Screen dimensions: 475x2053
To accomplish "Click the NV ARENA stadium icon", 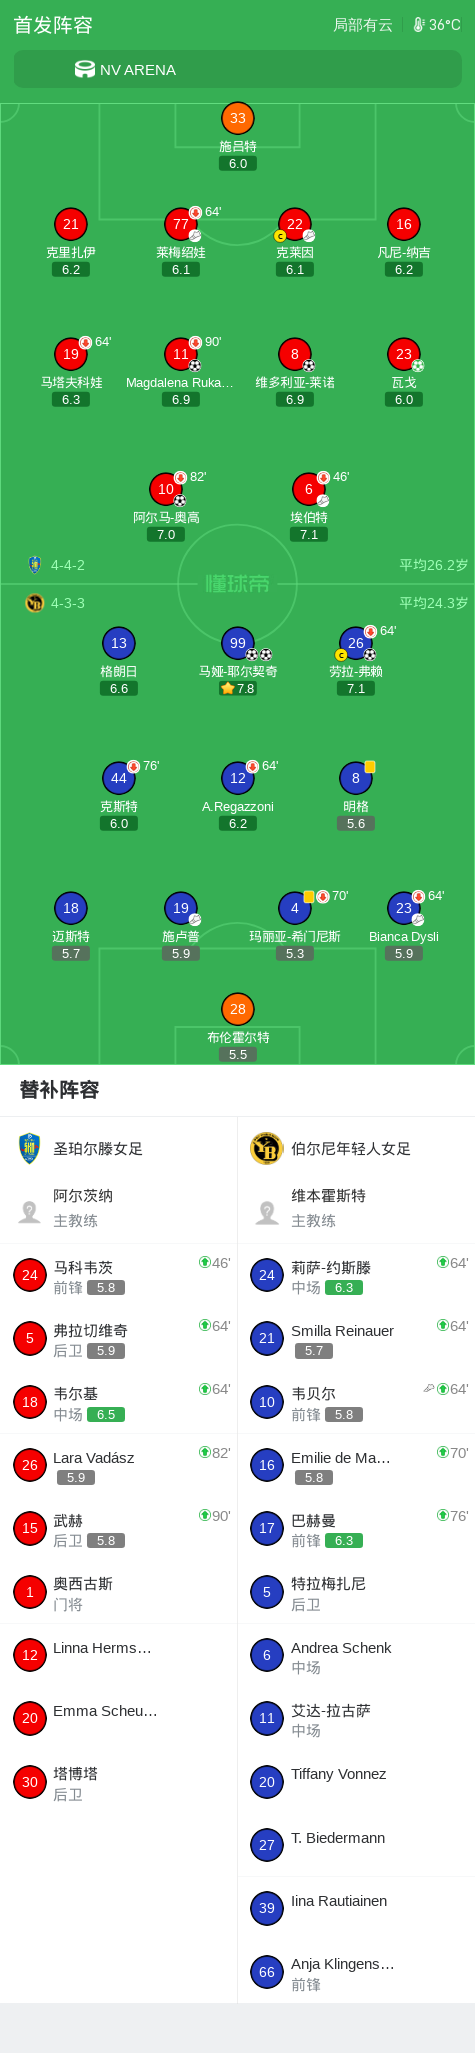I will pos(85,69).
